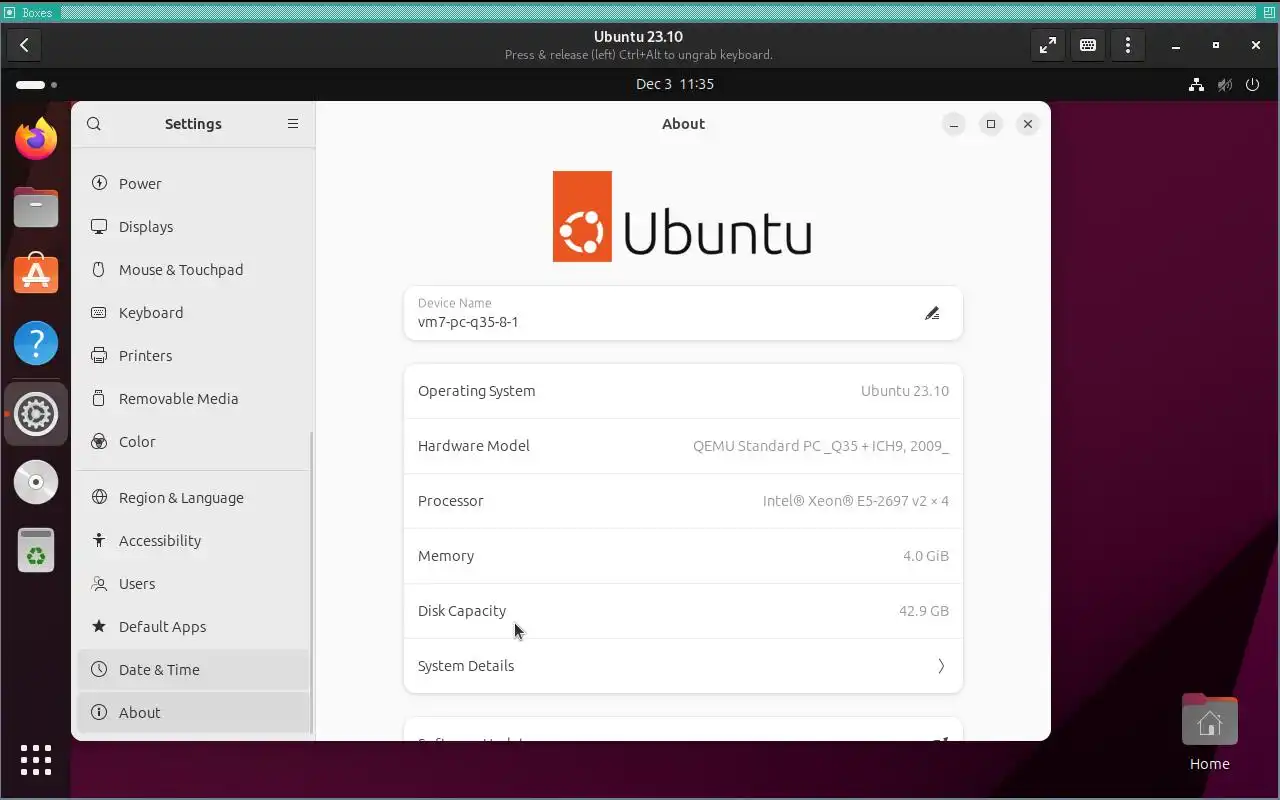
Task: Select About in sidebar
Action: (193, 712)
